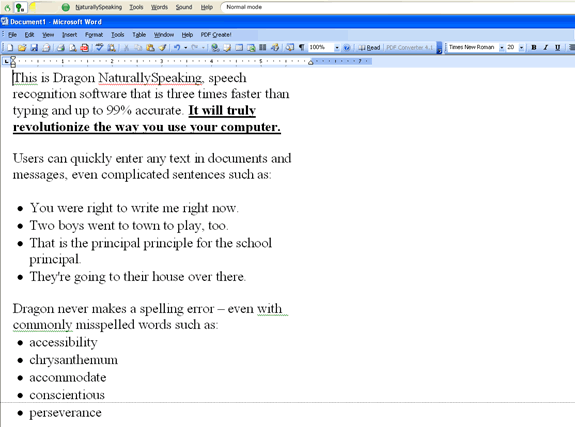
Task: Open the font size dropdown arrow
Action: [521, 47]
